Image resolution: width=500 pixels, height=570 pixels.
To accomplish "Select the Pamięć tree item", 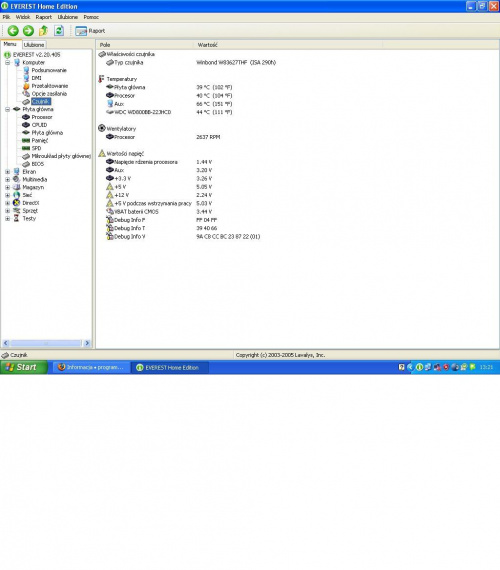I will (40, 140).
